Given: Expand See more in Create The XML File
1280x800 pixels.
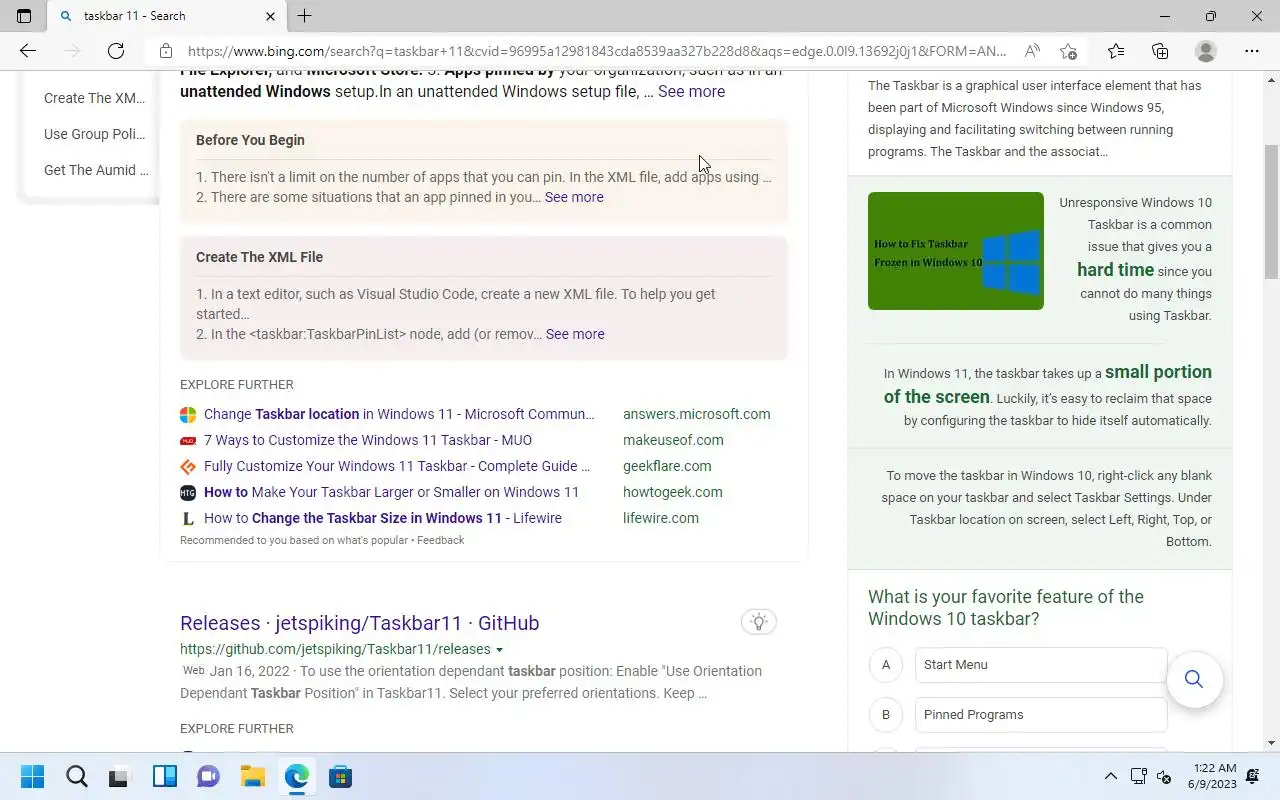Looking at the screenshot, I should click(575, 334).
